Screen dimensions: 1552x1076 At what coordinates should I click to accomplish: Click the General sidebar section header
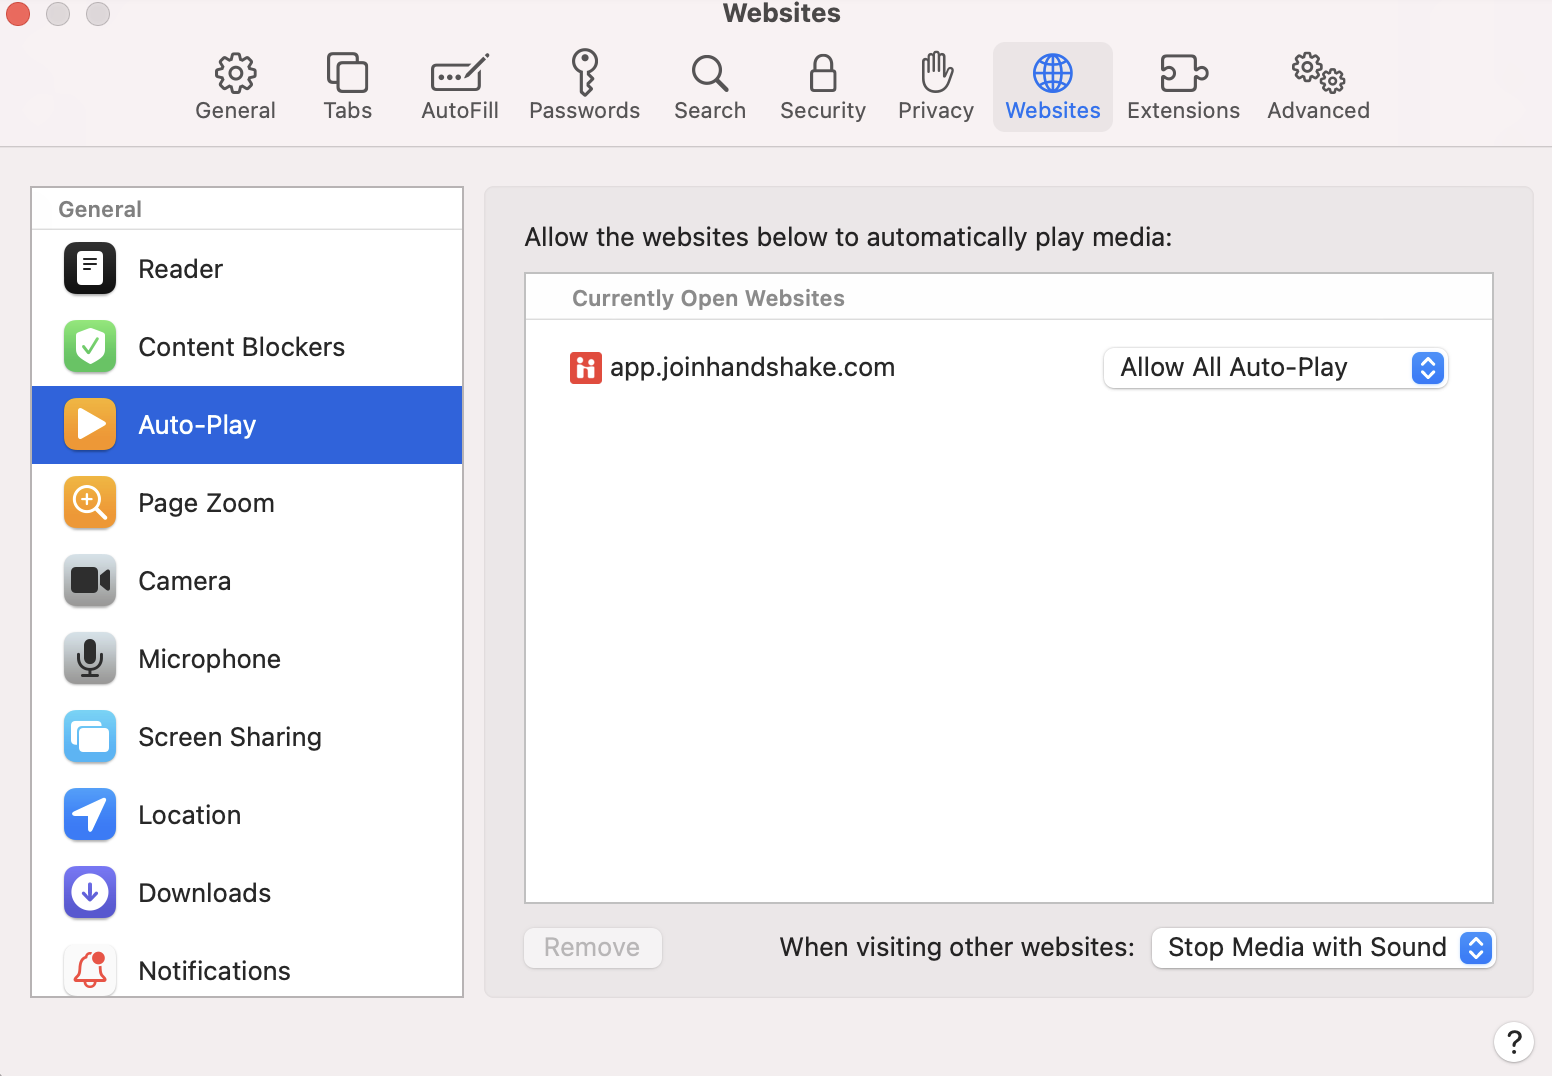point(100,209)
